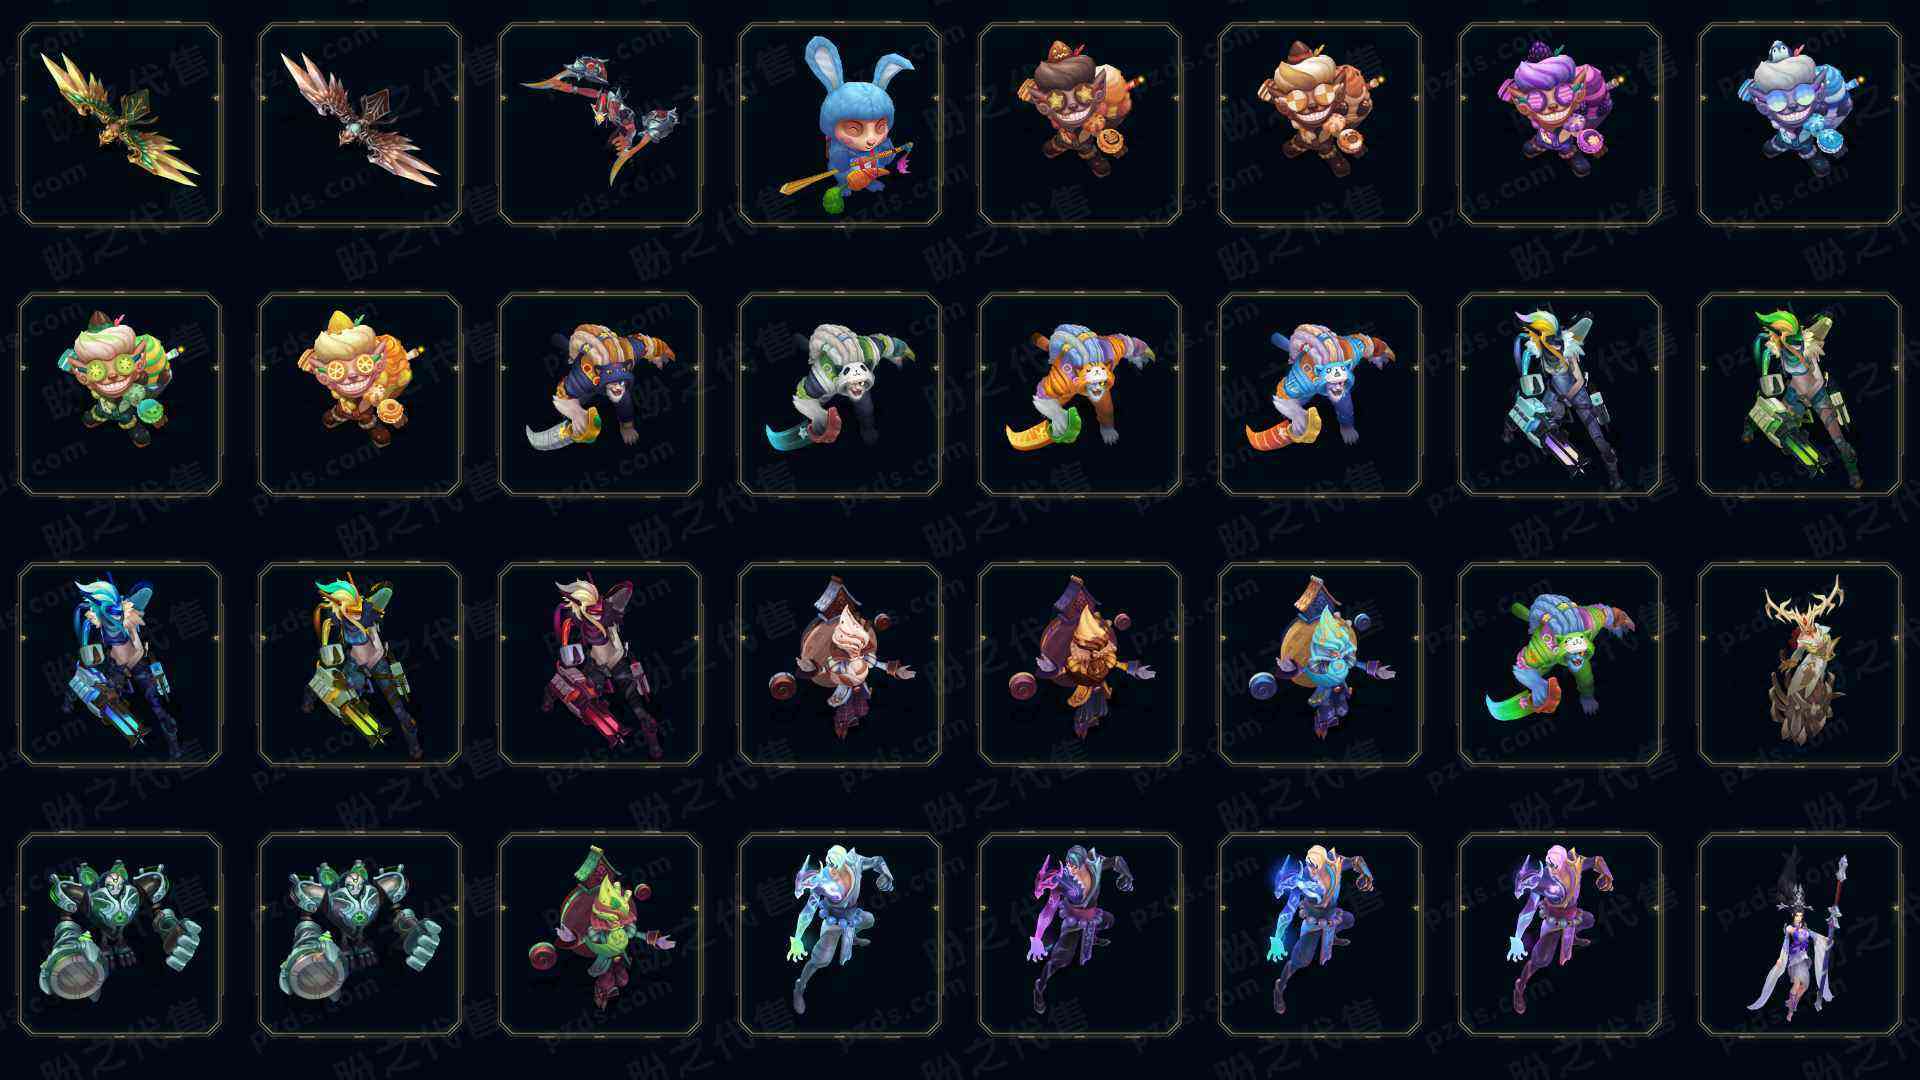Select the rainbow green beast with snowboard

pos(1560,664)
